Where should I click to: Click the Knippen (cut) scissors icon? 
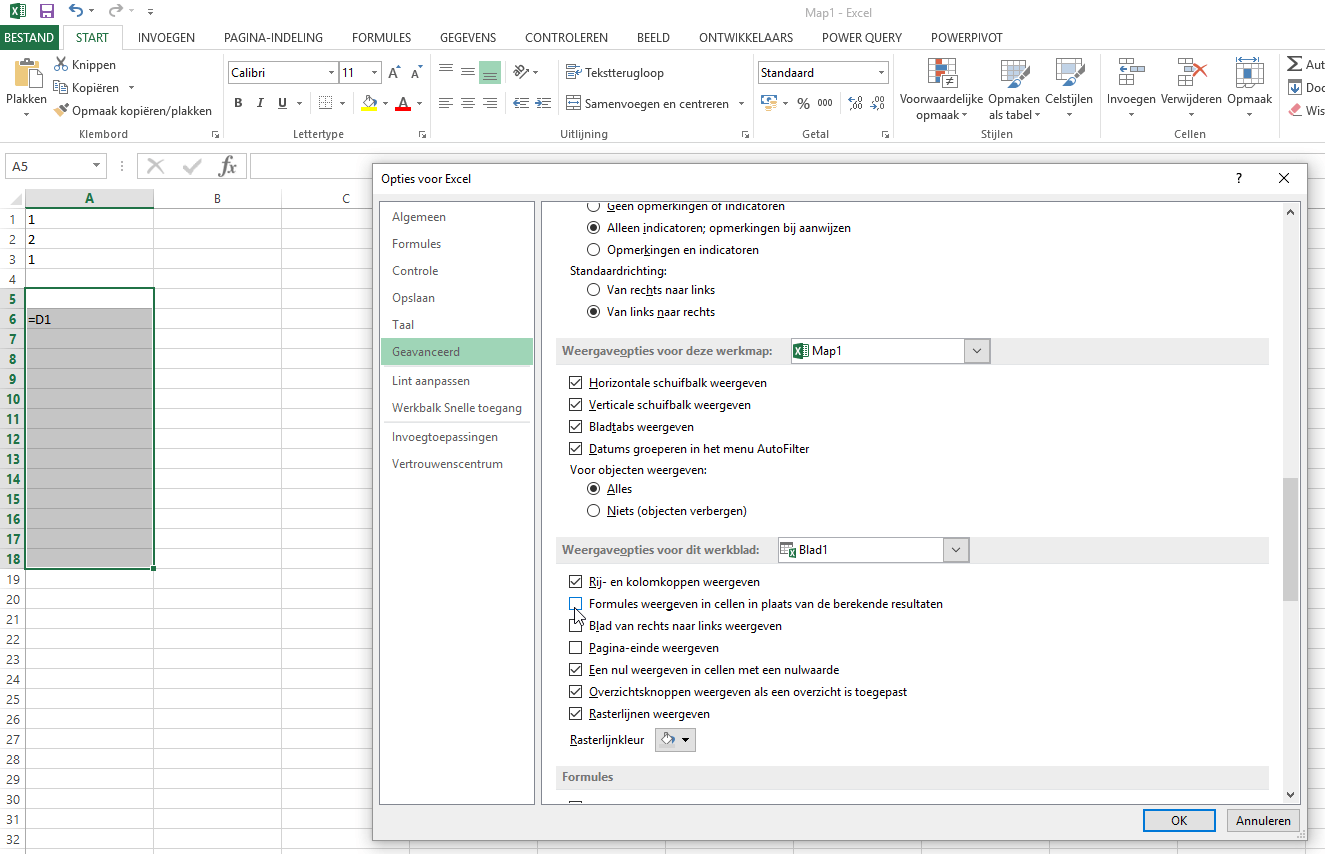coord(61,65)
